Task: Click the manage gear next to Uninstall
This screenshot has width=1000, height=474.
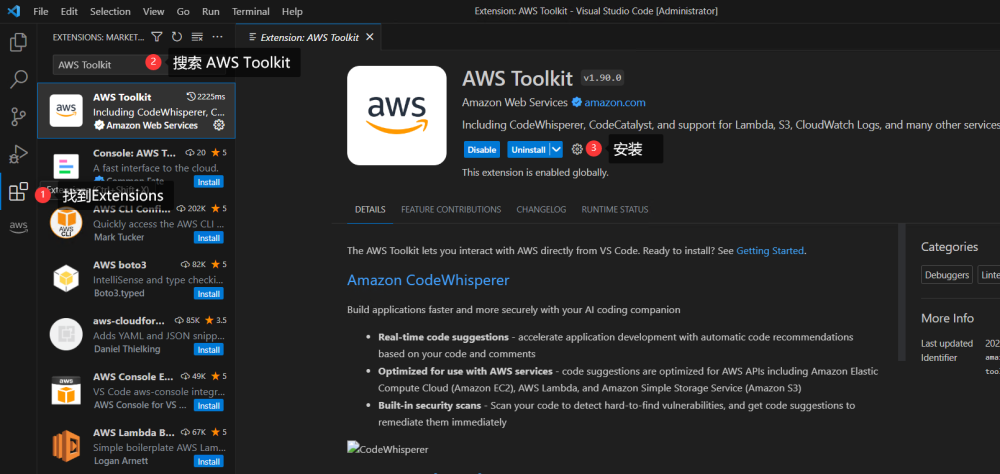Action: click(x=577, y=149)
